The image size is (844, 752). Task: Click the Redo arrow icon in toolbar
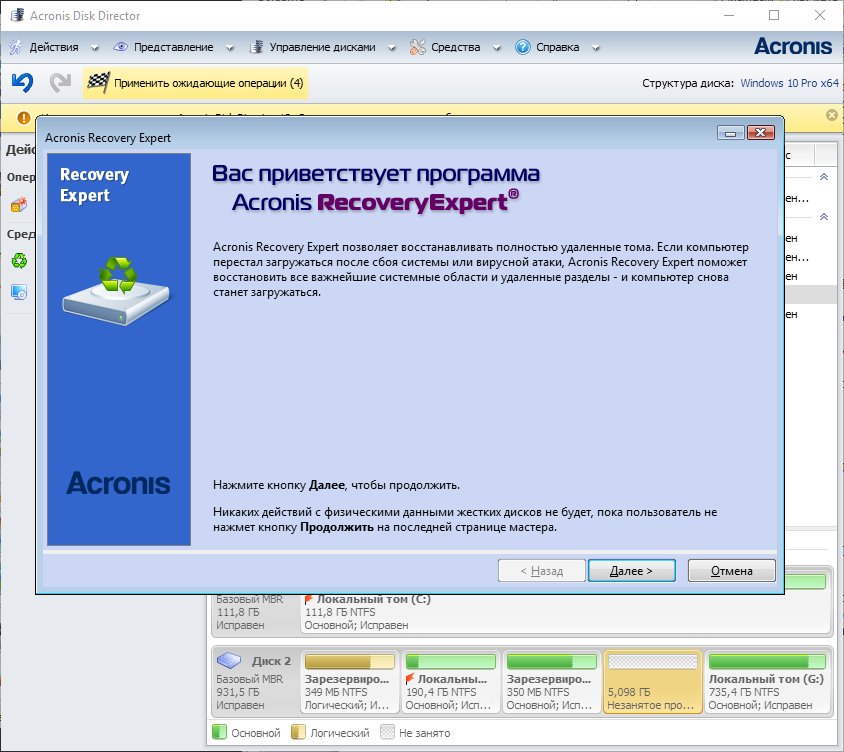point(61,83)
